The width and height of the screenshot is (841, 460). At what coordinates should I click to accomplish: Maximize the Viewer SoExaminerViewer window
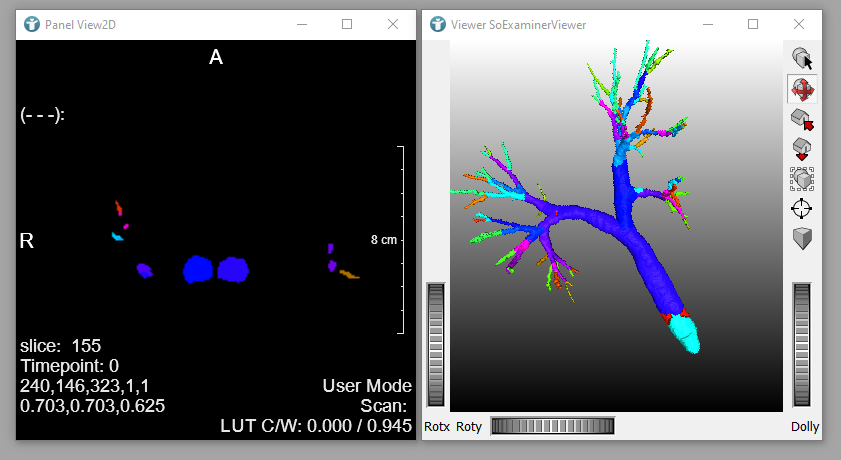(753, 24)
